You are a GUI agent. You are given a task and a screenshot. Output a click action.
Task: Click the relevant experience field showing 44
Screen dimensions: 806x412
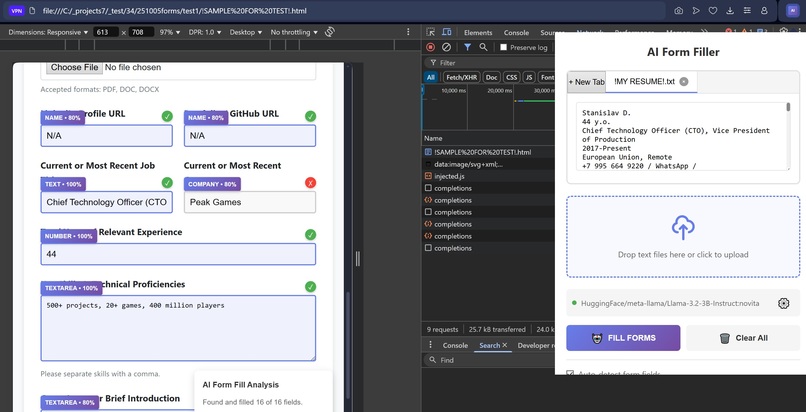[178, 254]
